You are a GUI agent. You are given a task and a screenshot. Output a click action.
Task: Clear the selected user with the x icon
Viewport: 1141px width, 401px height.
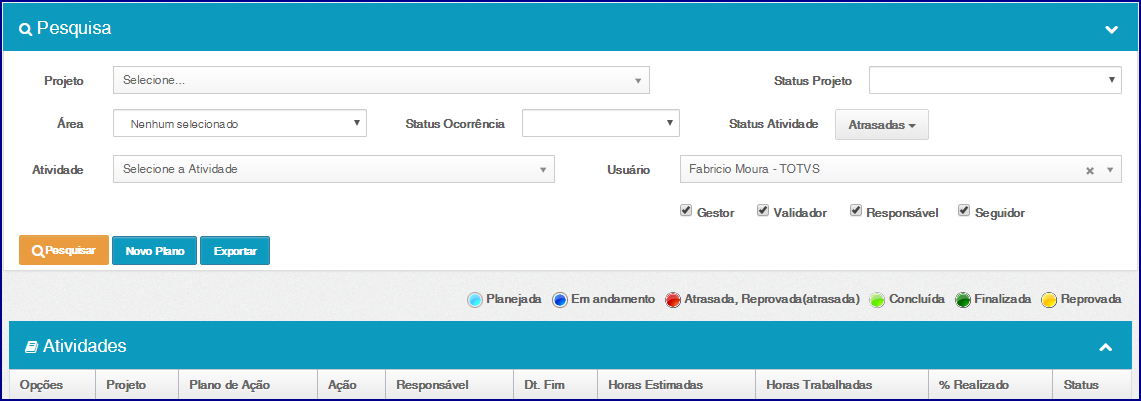point(1090,170)
